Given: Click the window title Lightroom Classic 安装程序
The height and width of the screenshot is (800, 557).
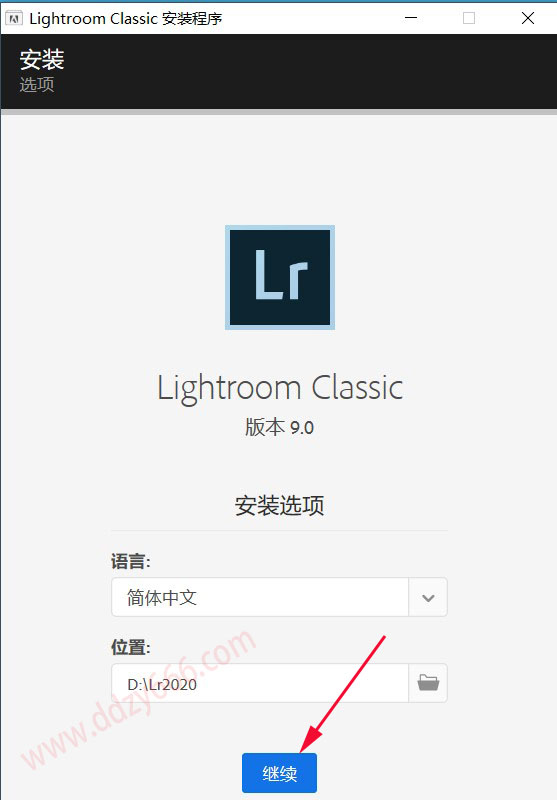Looking at the screenshot, I should coord(125,18).
